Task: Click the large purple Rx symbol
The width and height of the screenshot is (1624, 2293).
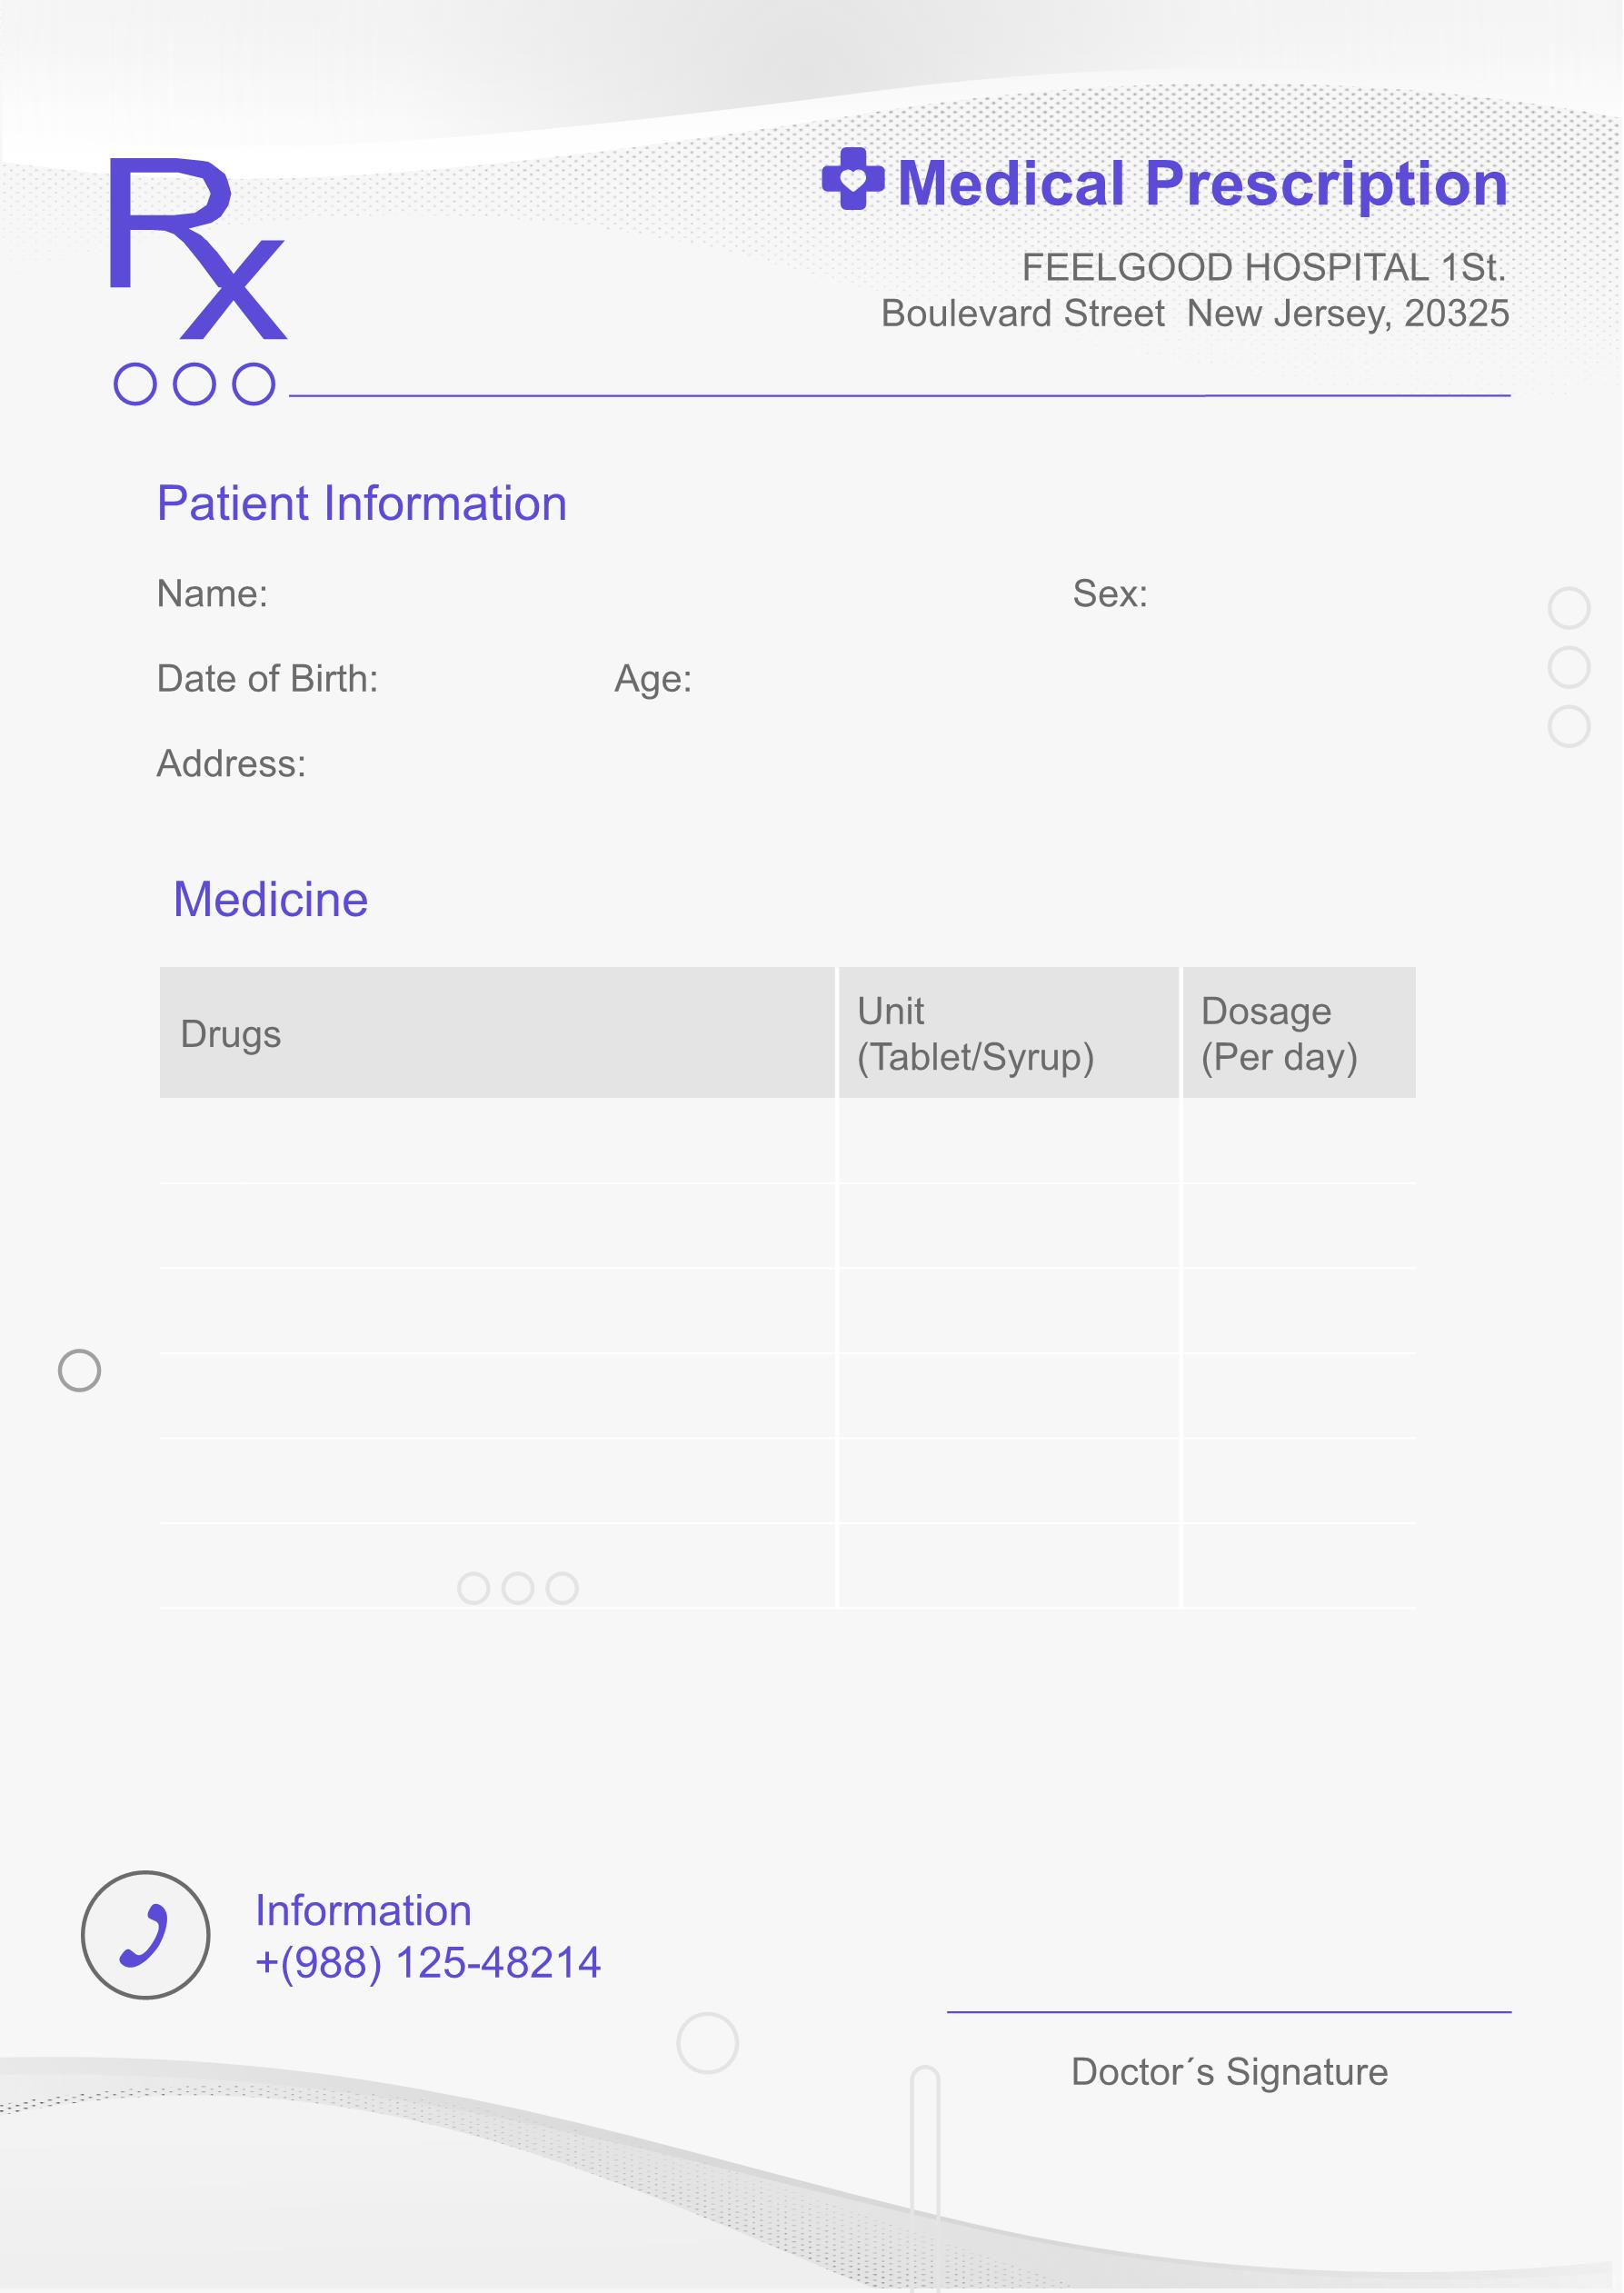Action: pyautogui.click(x=197, y=248)
